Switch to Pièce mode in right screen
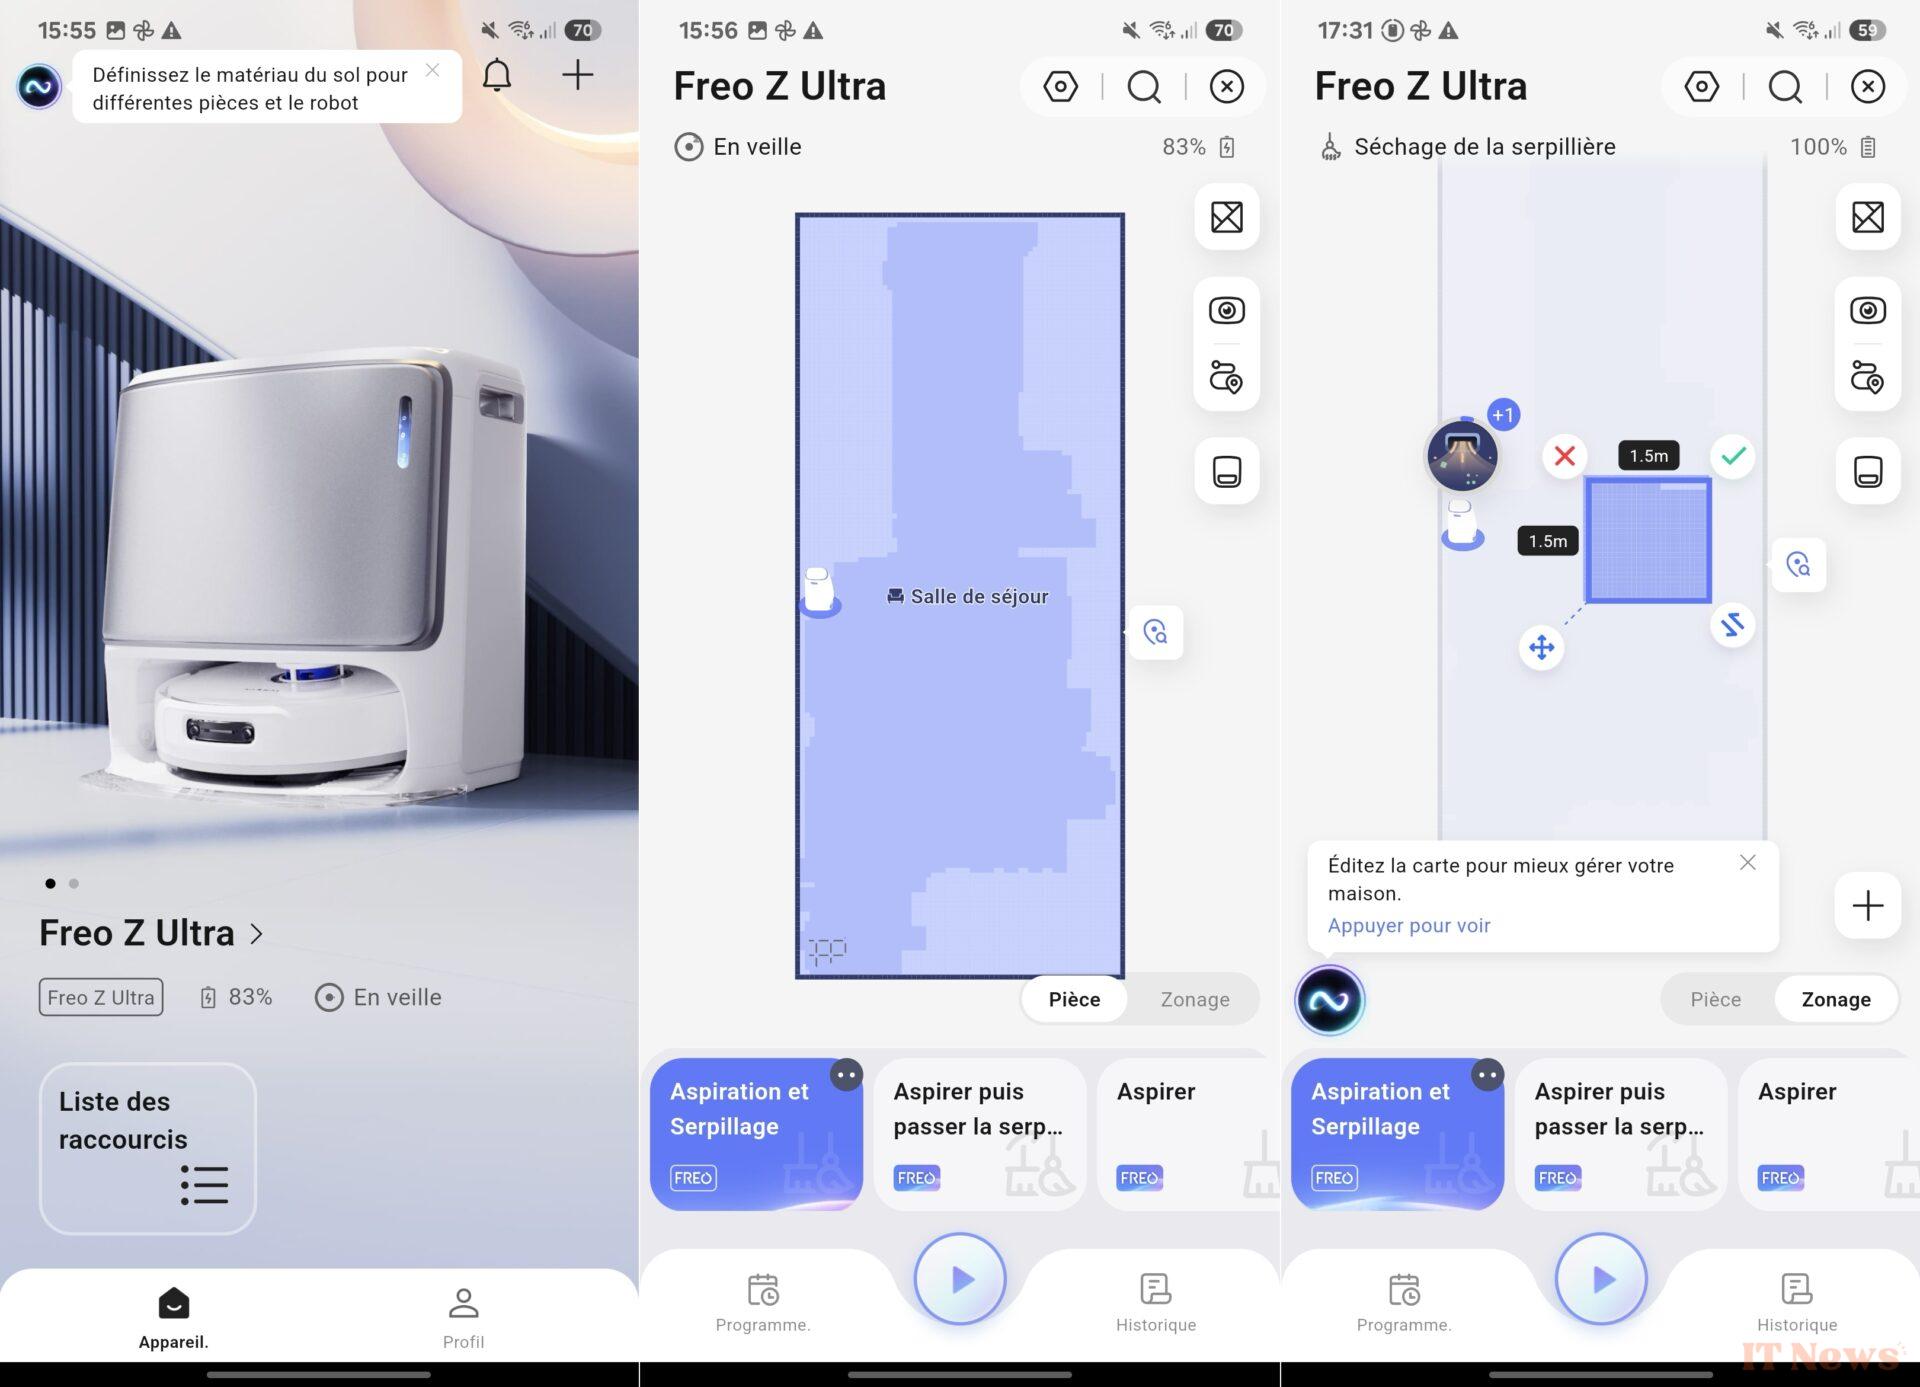The width and height of the screenshot is (1920, 1387). point(1715,999)
